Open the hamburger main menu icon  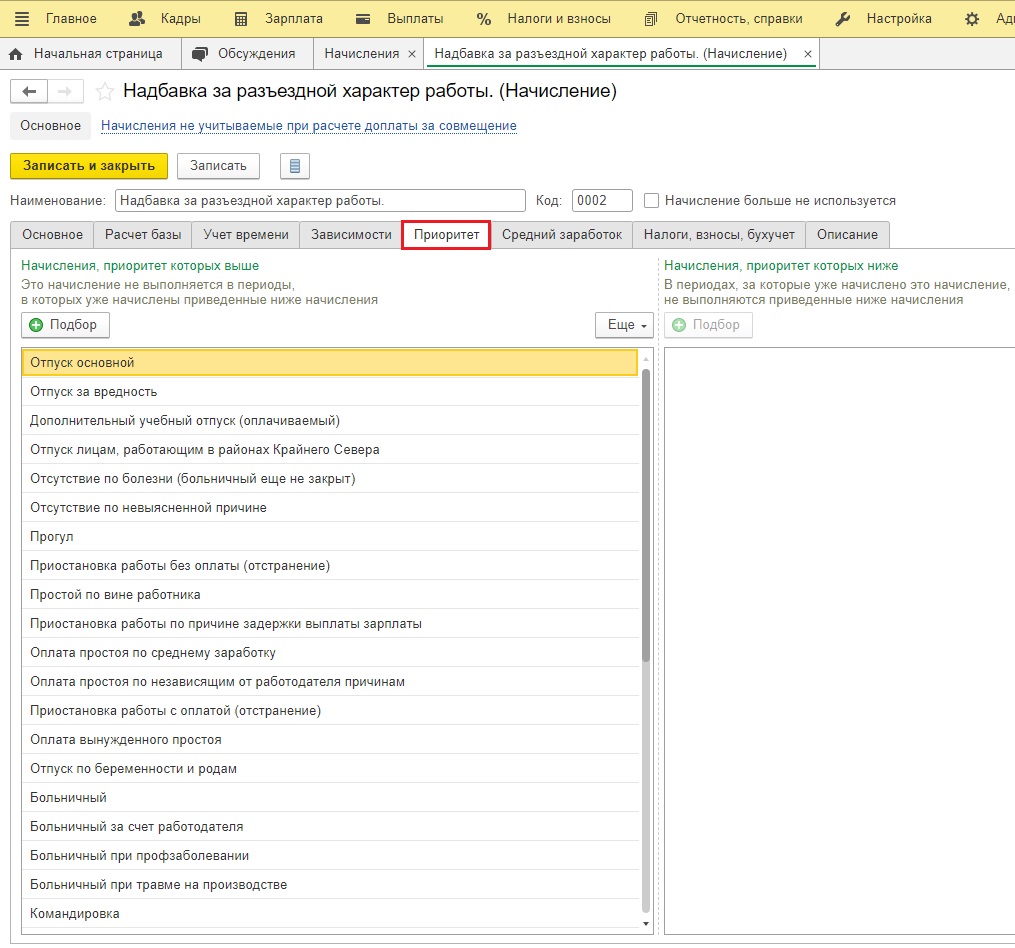point(21,19)
